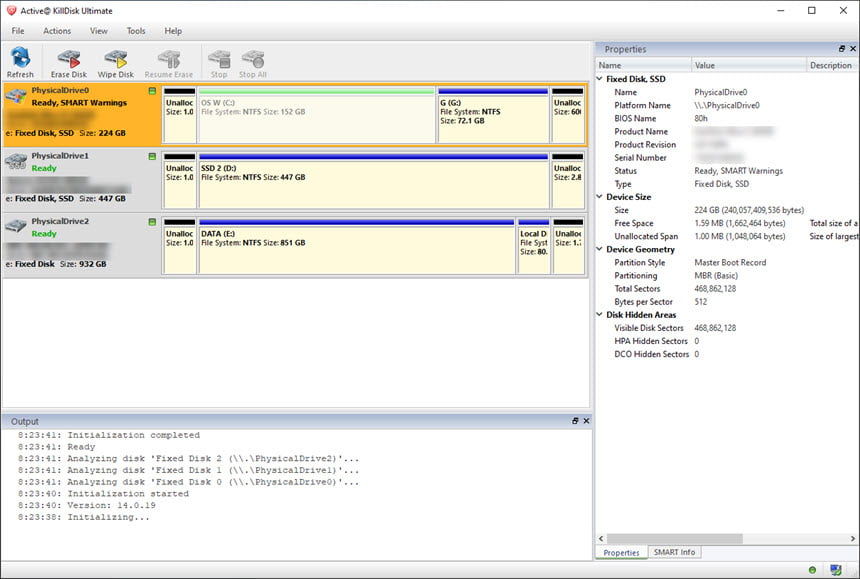860x579 pixels.
Task: Select the Total Sectors property row
Action: [x=727, y=289]
